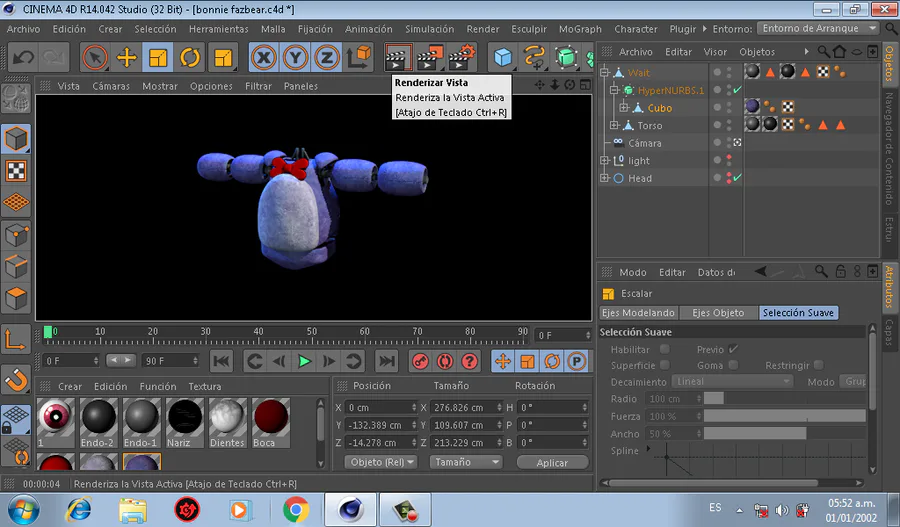Image resolution: width=900 pixels, height=527 pixels.
Task: Click the coordinate system icon
Action: (x=359, y=57)
